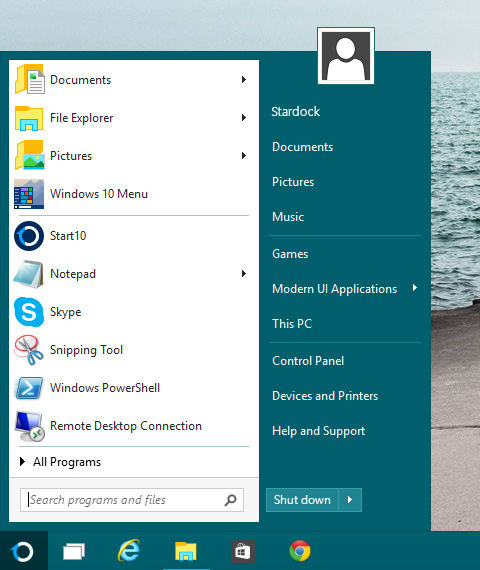Open the Store icon on taskbar
Viewport: 480px width, 570px height.
[x=243, y=551]
